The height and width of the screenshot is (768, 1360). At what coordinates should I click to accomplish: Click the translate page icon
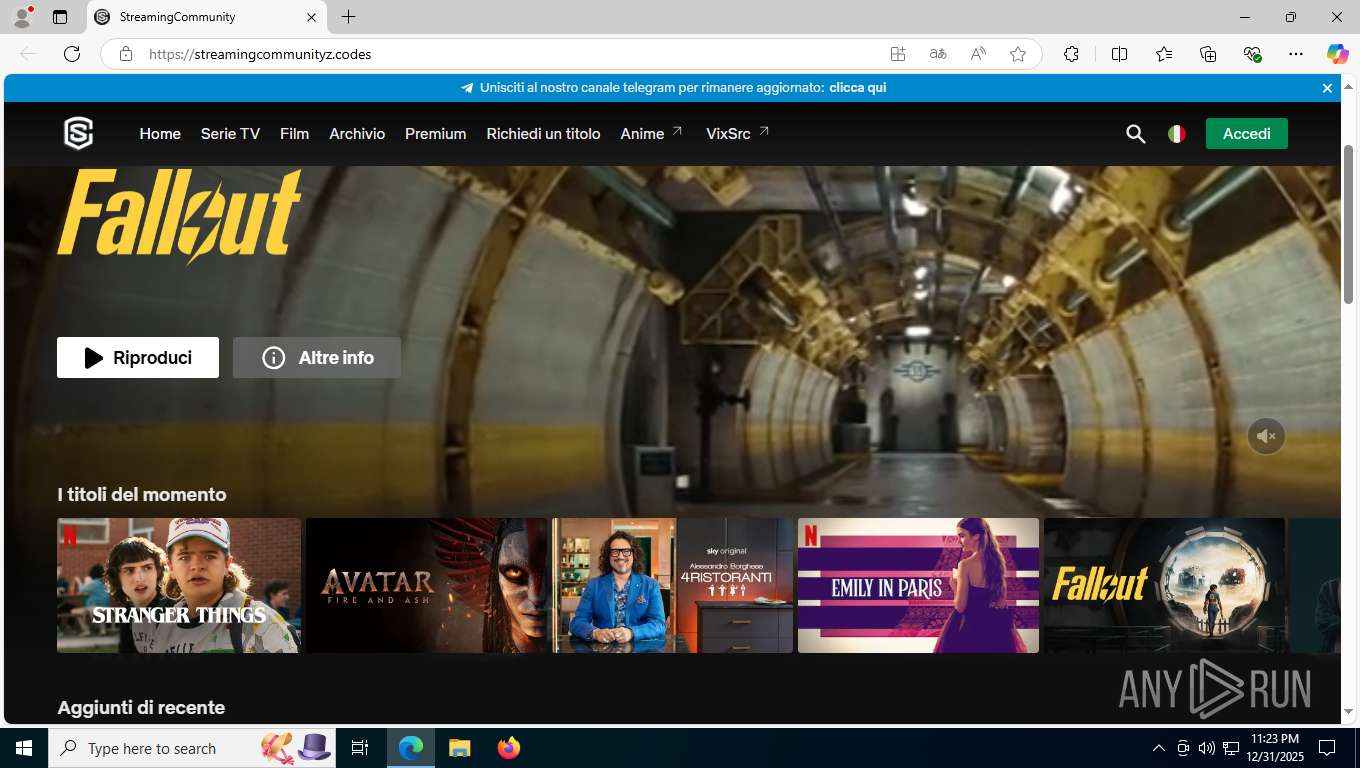[x=938, y=54]
